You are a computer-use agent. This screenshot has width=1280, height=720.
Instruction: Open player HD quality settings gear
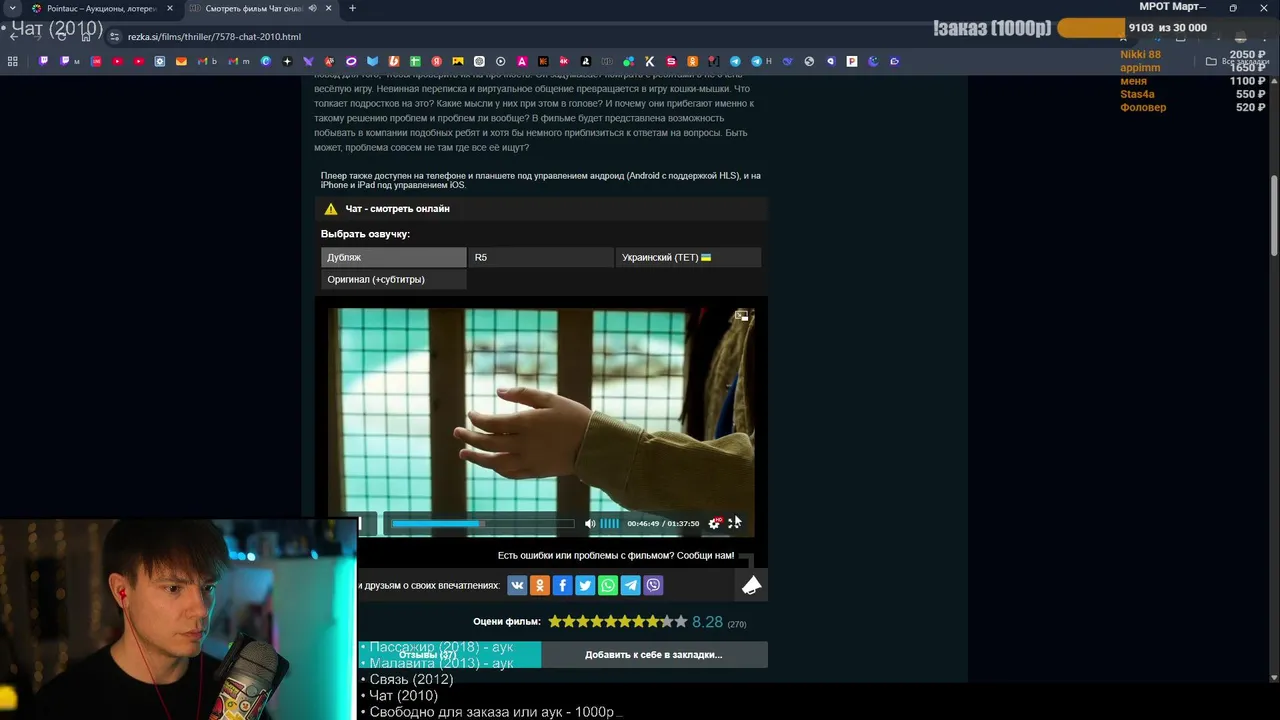(714, 523)
